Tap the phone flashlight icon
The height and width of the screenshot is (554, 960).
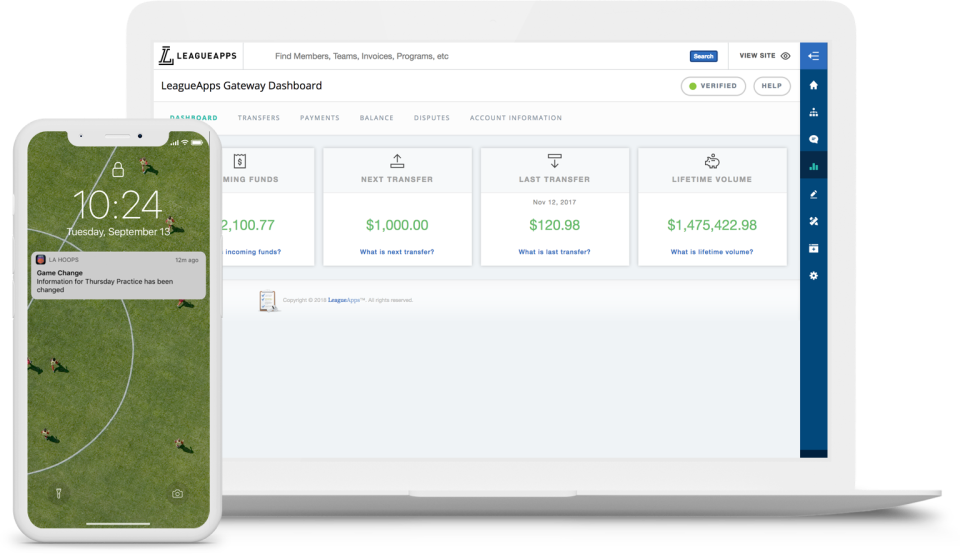pyautogui.click(x=59, y=493)
